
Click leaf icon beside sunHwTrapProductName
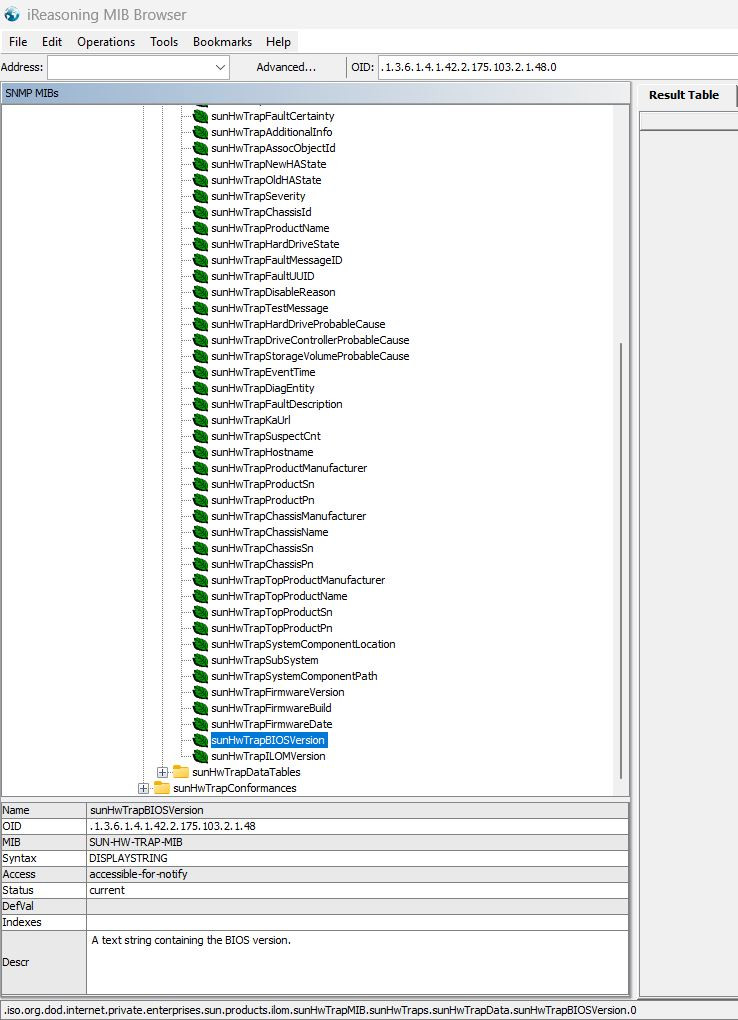coord(200,228)
